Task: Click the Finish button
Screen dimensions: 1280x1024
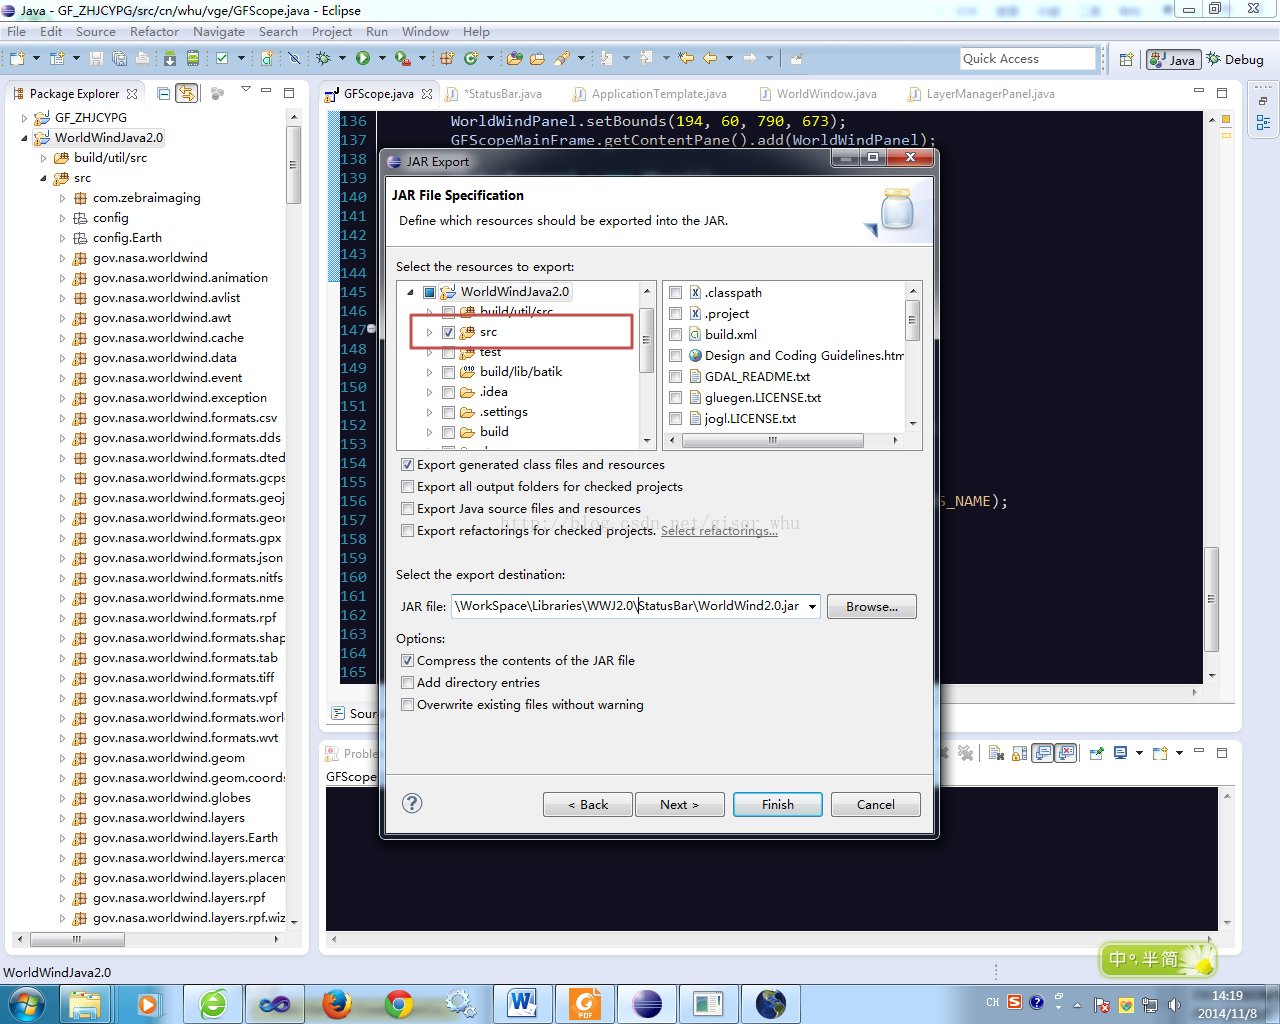Action: [778, 804]
